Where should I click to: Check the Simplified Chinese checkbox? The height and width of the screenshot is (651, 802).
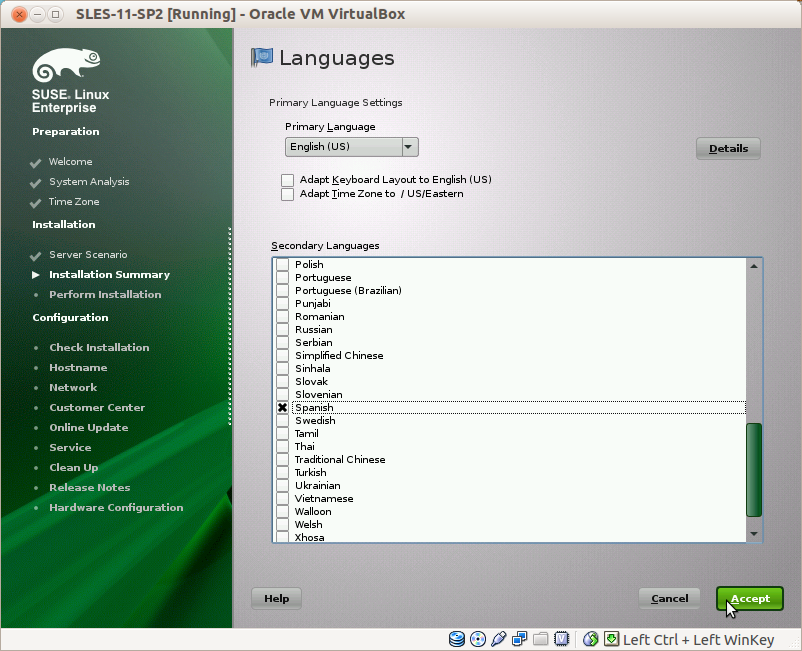(x=282, y=355)
